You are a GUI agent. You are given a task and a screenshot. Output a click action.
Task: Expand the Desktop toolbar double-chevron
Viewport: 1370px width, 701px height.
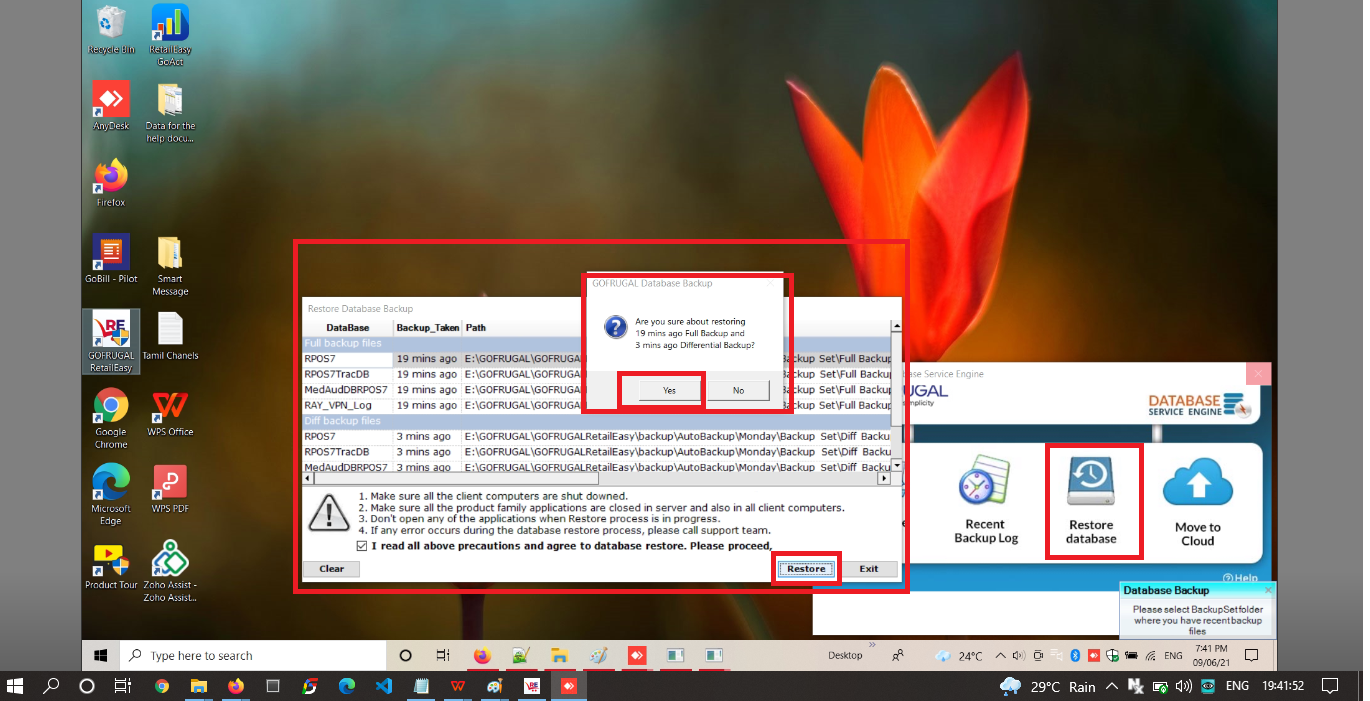point(872,645)
